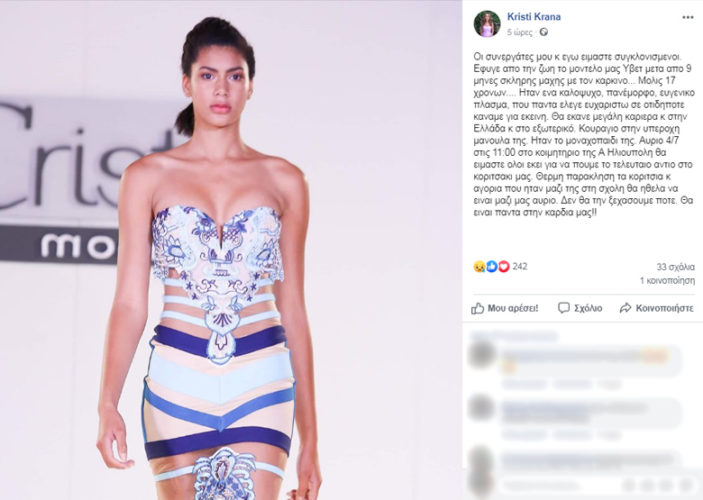View the 1 κοινοποίηση share list
This screenshot has height=500, width=703.
(667, 281)
